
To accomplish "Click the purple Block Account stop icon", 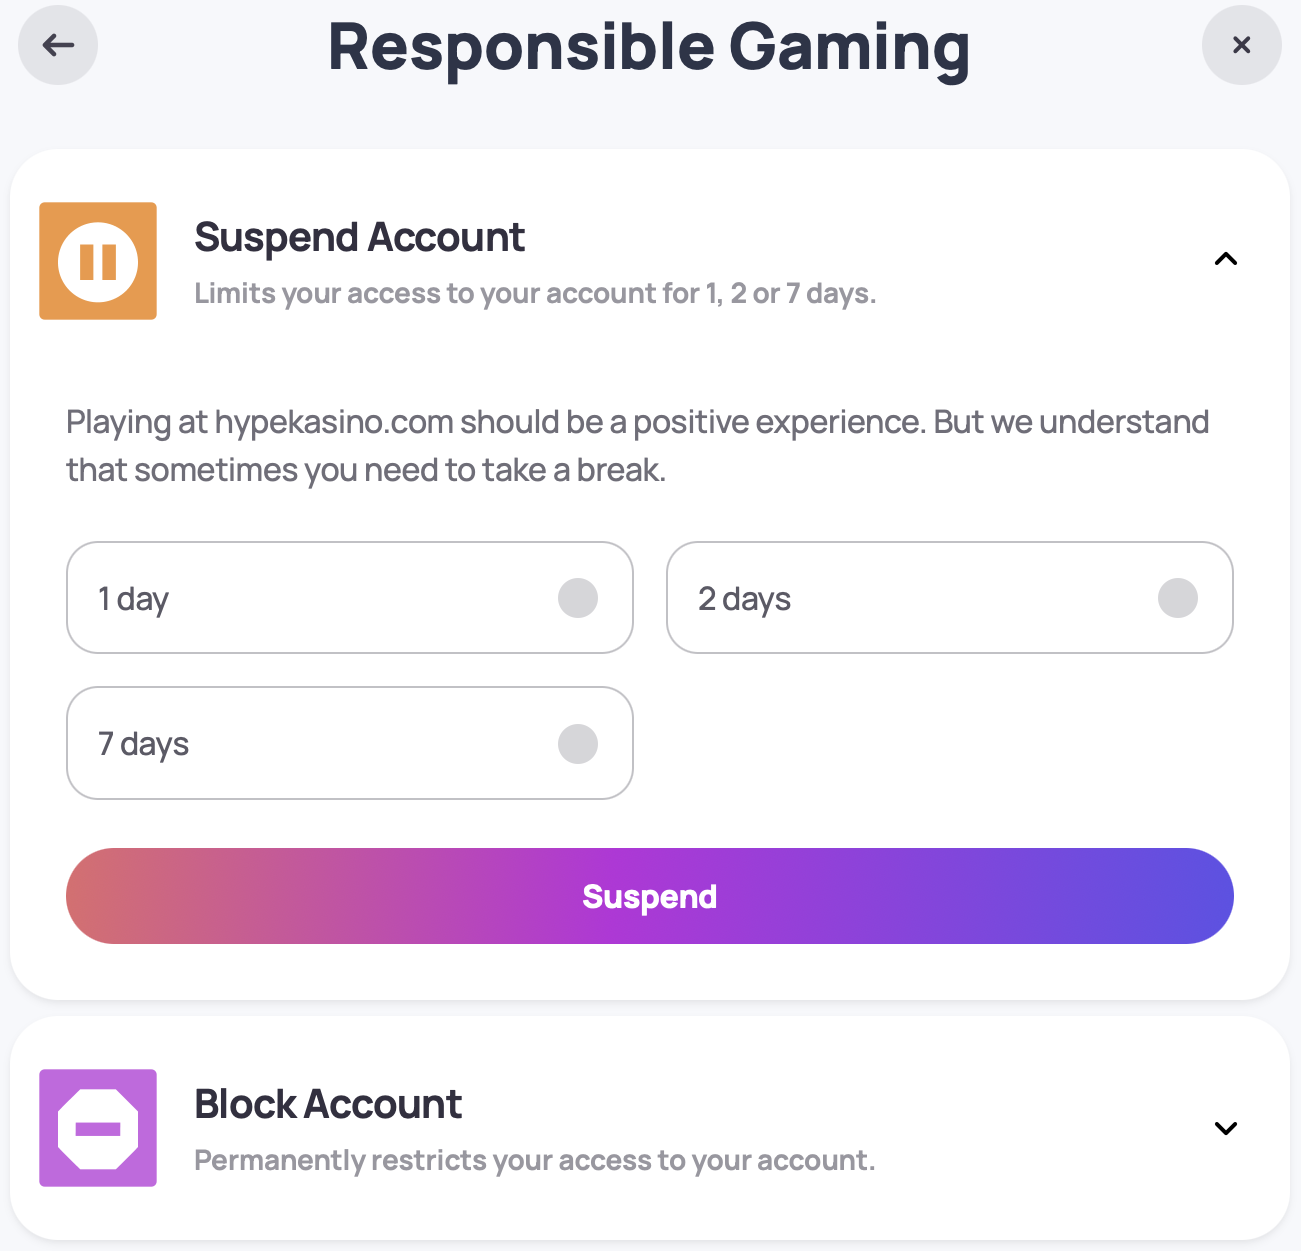I will click(x=98, y=1128).
